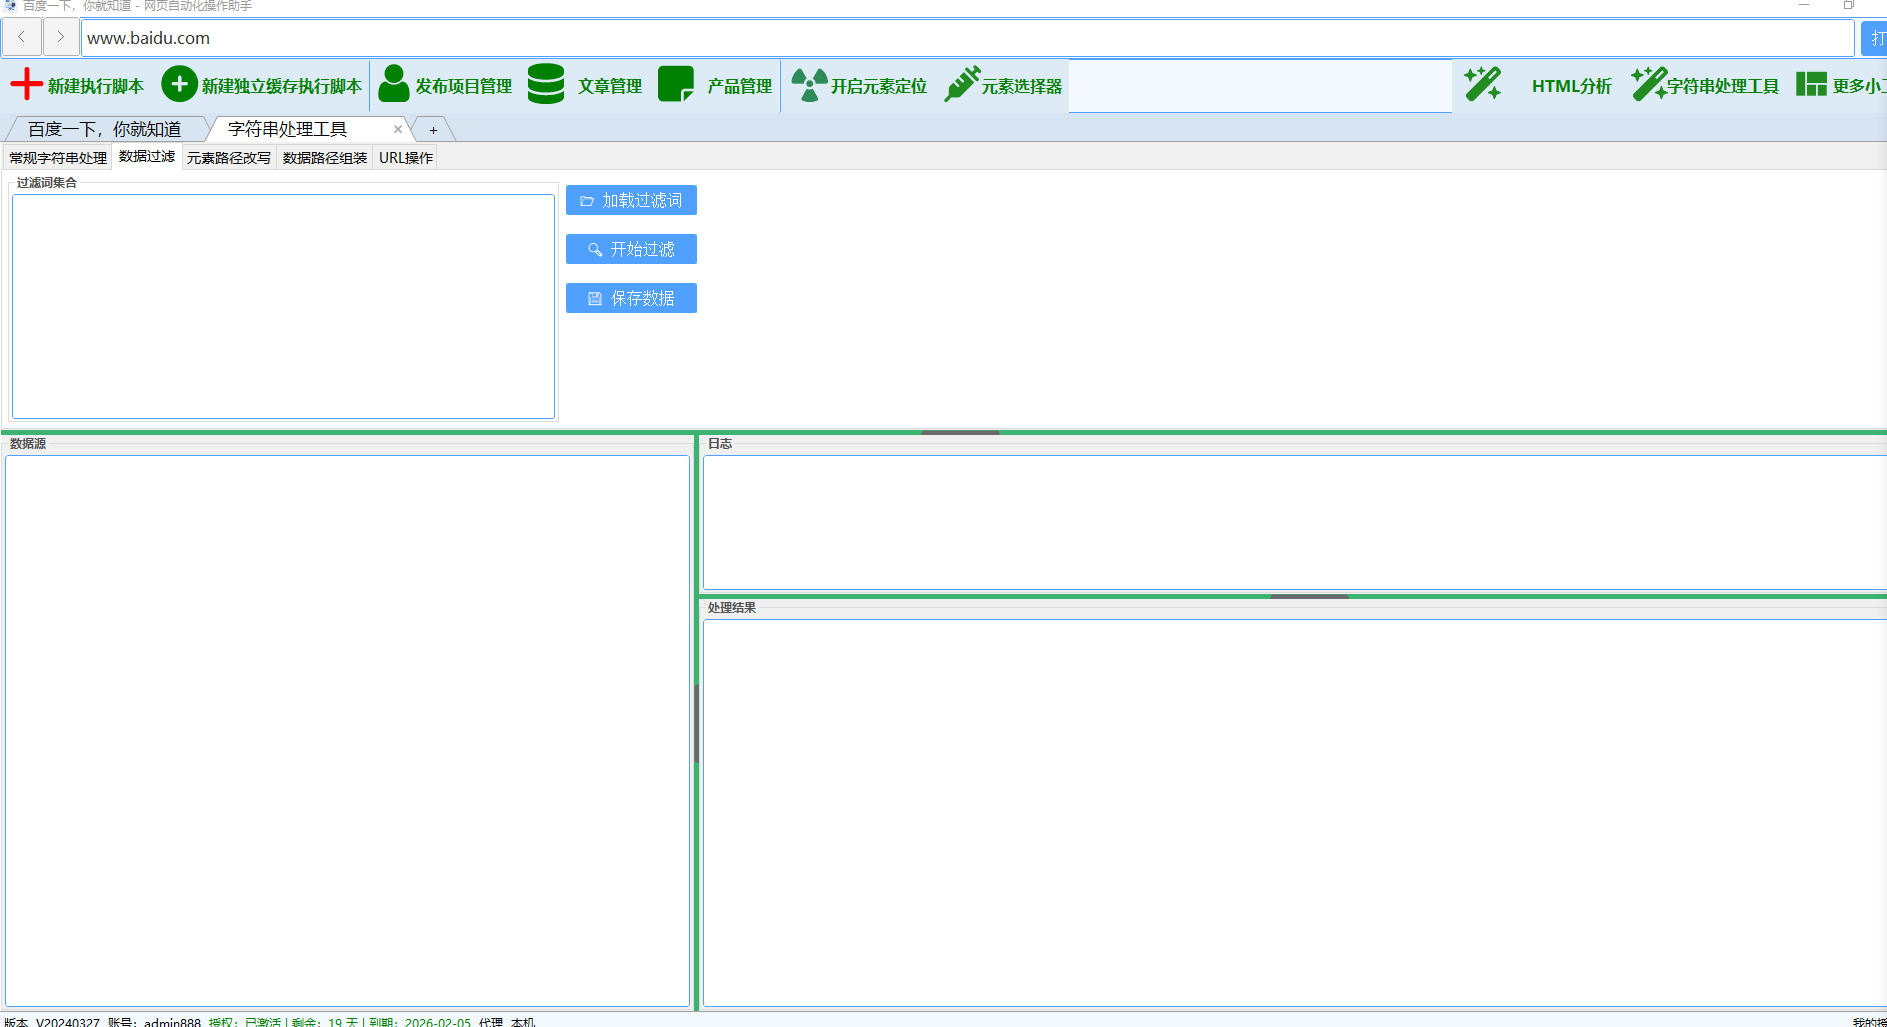Switch to the 百度一下，你就知道 tab
The image size is (1887, 1027).
[x=104, y=129]
